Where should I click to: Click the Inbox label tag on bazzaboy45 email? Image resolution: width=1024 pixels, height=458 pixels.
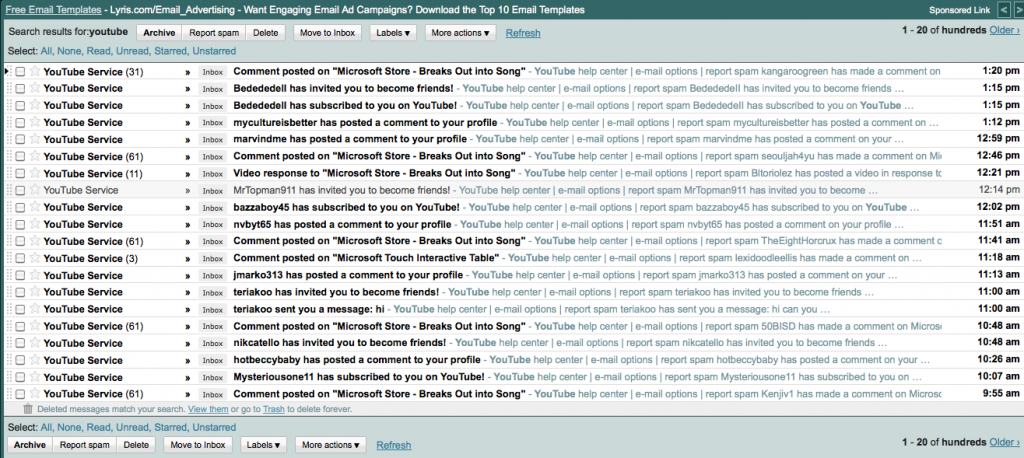[212, 207]
